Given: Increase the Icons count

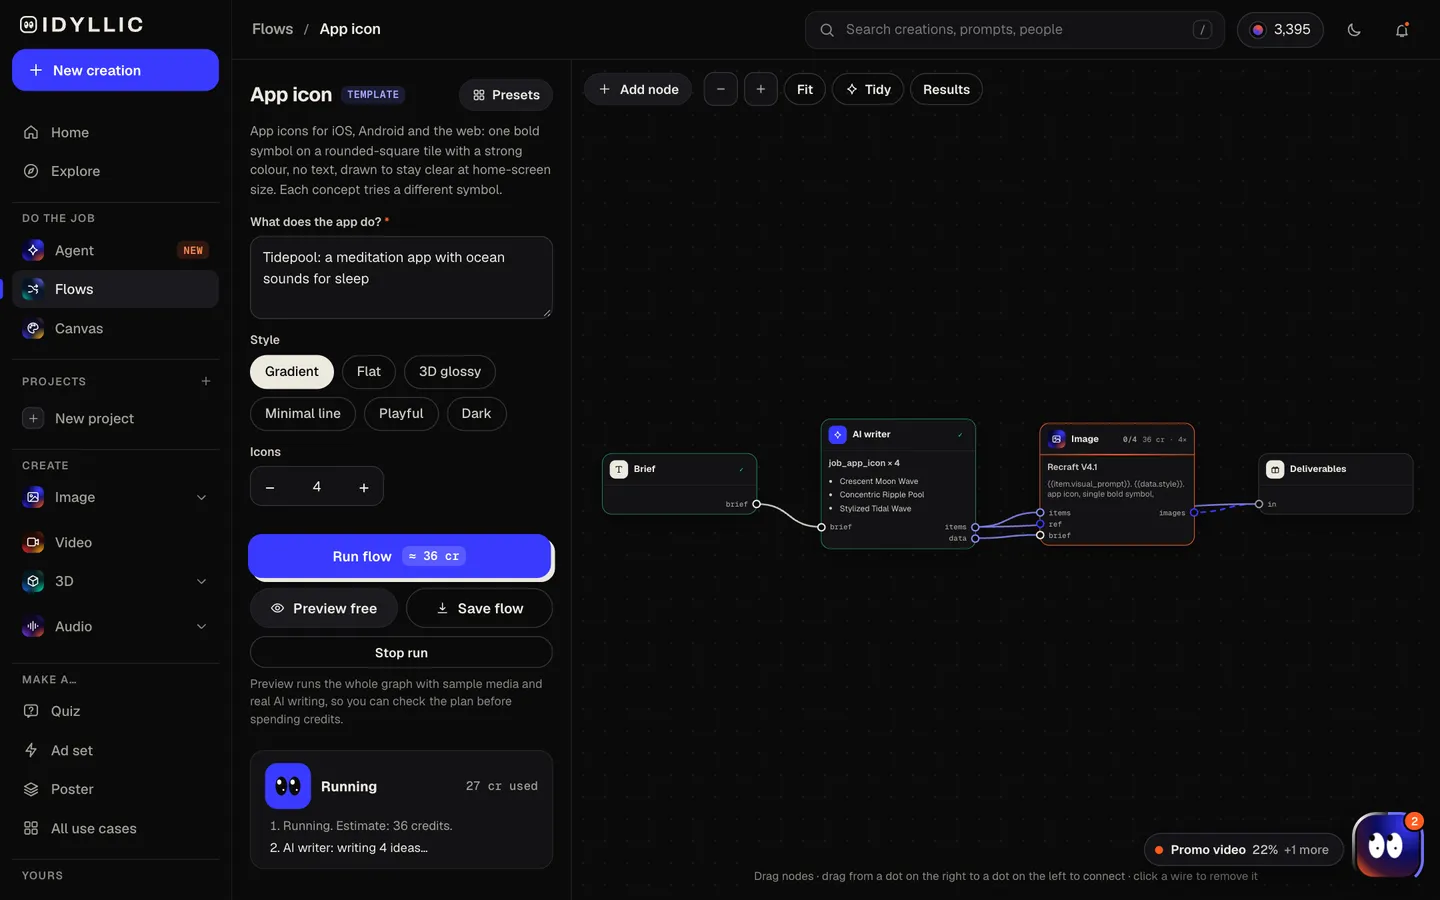Looking at the screenshot, I should 364,487.
